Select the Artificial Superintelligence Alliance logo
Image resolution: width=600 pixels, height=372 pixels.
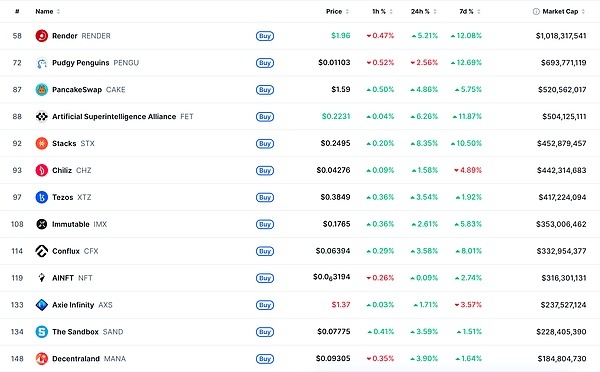point(42,116)
